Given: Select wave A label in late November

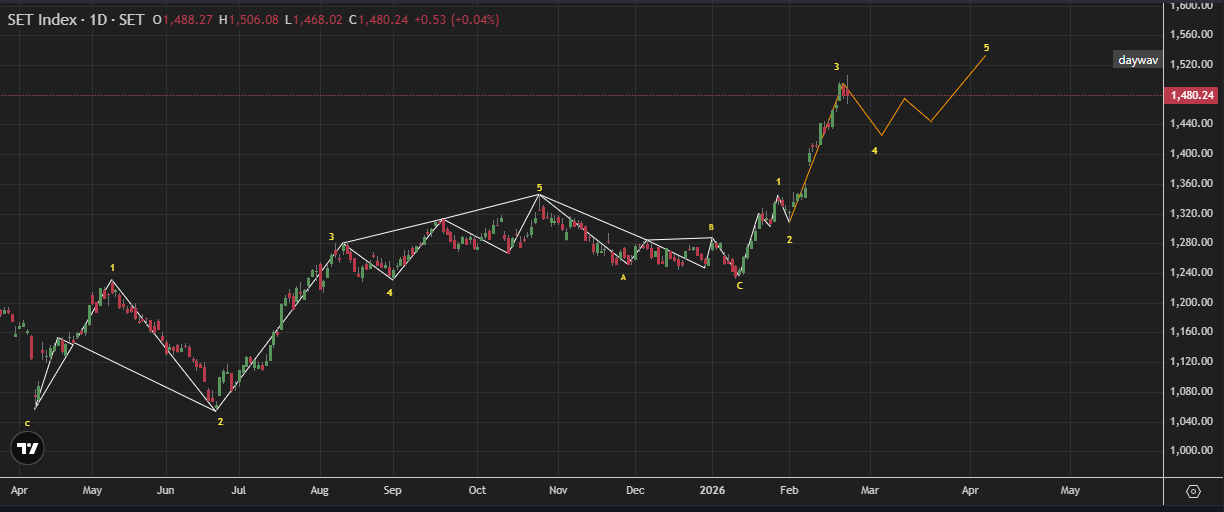Looking at the screenshot, I should point(623,277).
